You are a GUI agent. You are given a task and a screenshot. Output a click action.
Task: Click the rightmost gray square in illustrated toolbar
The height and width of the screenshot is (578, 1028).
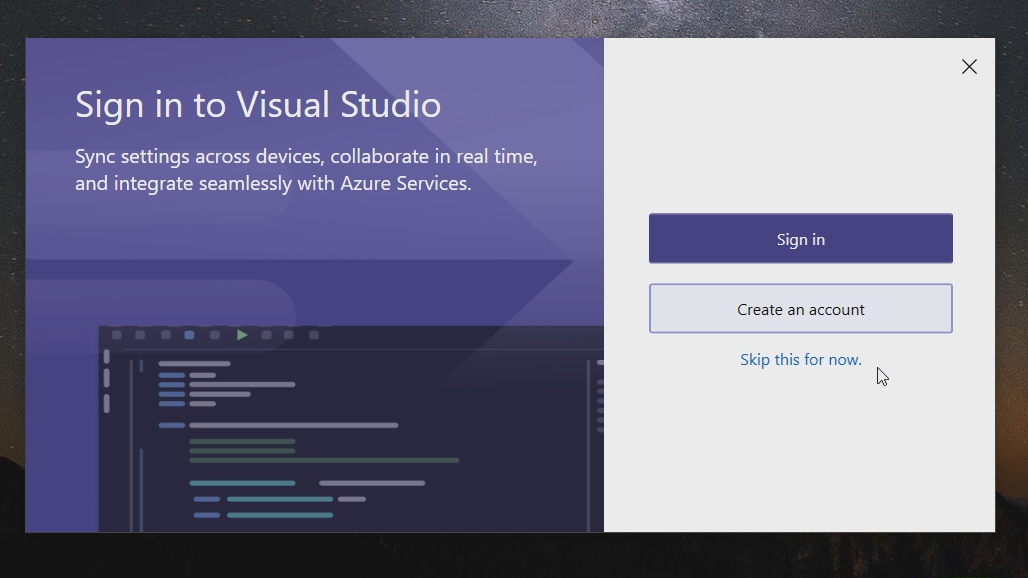(314, 335)
